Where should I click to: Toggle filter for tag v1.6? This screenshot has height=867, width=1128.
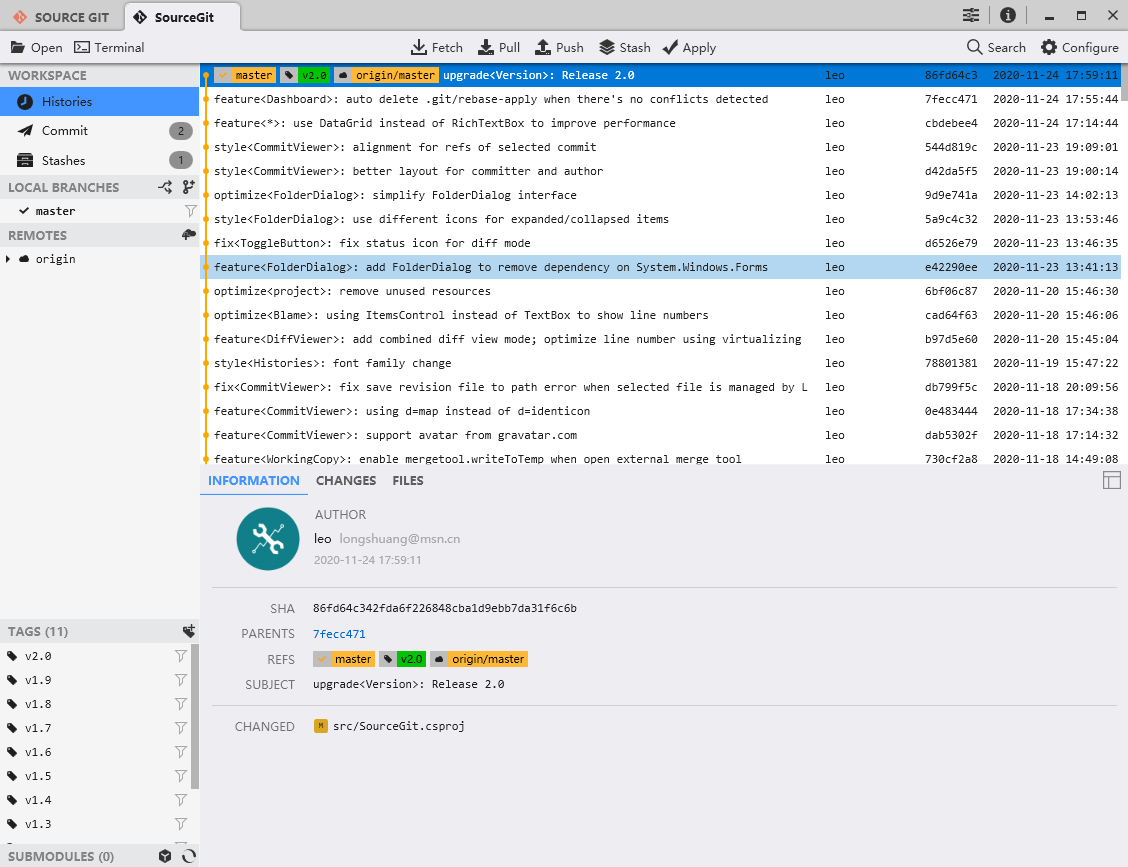coord(181,752)
